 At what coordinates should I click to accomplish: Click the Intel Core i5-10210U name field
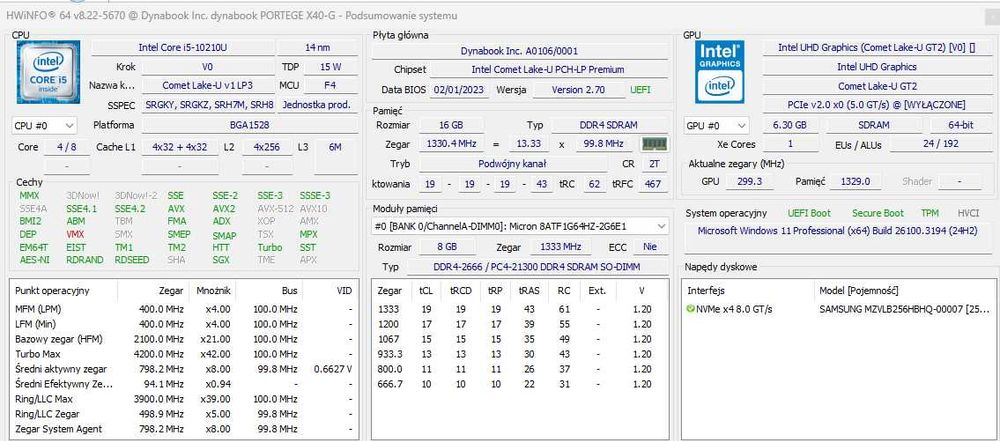click(x=182, y=47)
